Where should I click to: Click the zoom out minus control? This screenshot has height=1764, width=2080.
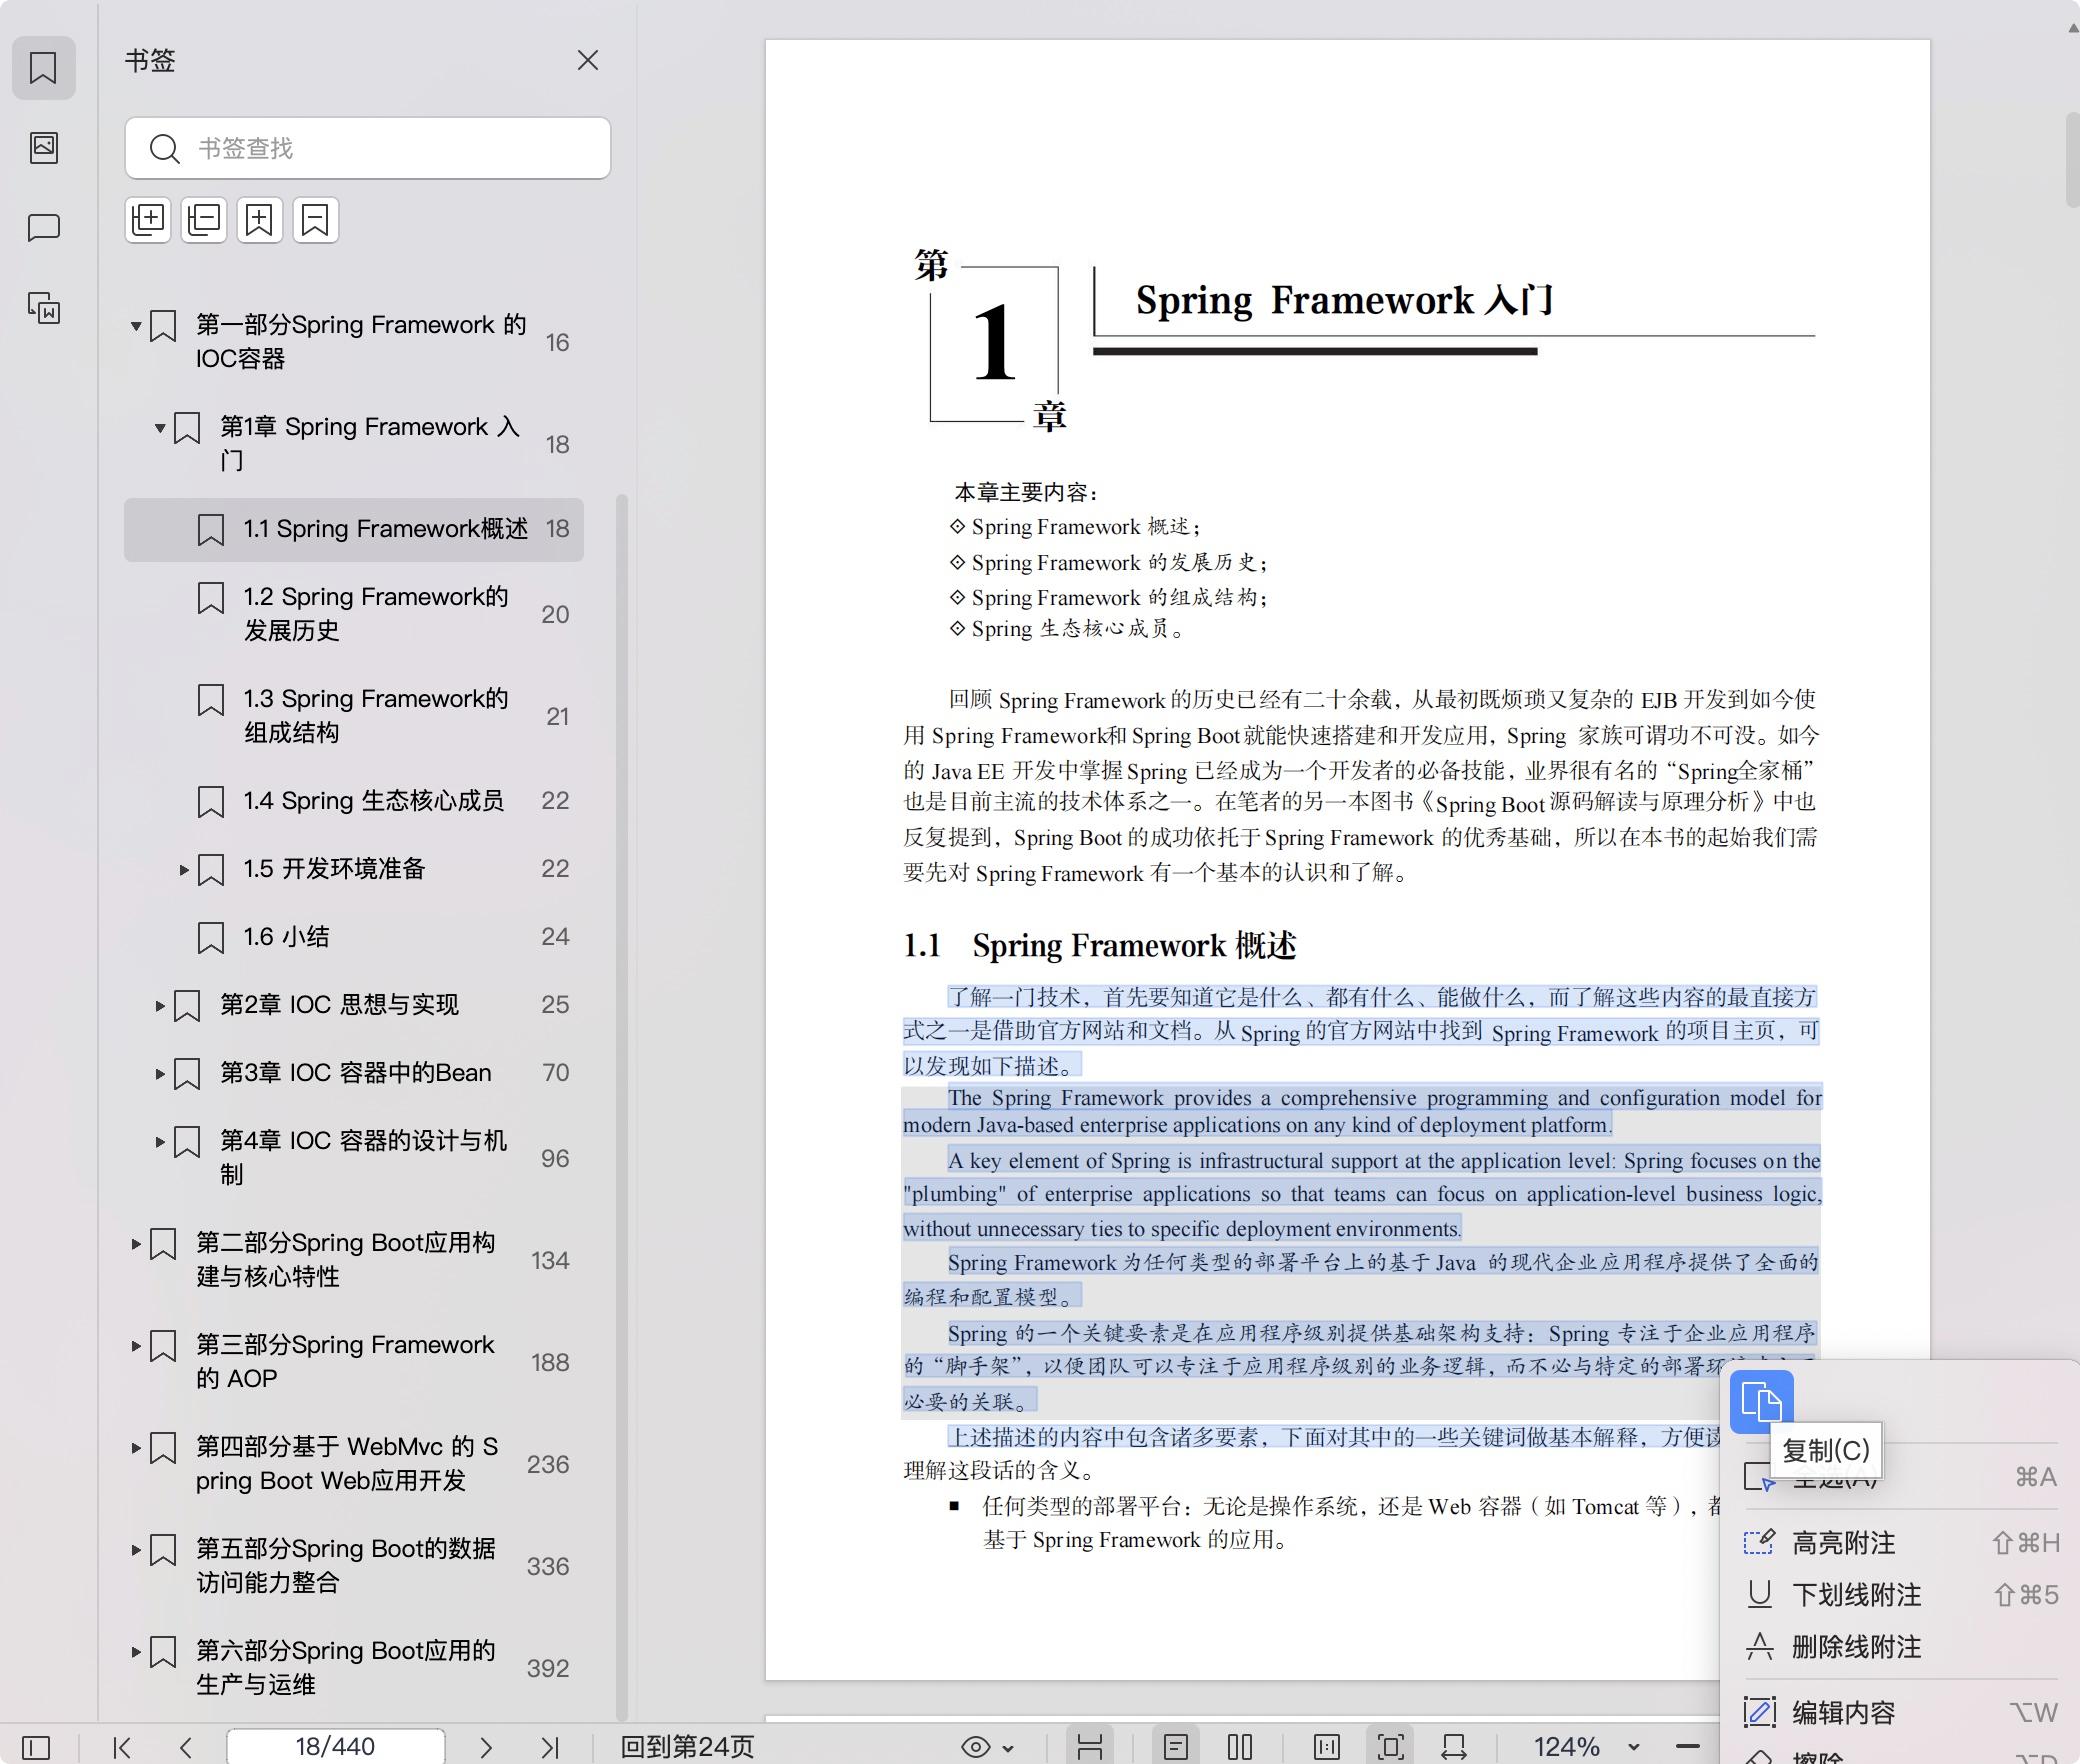[1688, 1747]
